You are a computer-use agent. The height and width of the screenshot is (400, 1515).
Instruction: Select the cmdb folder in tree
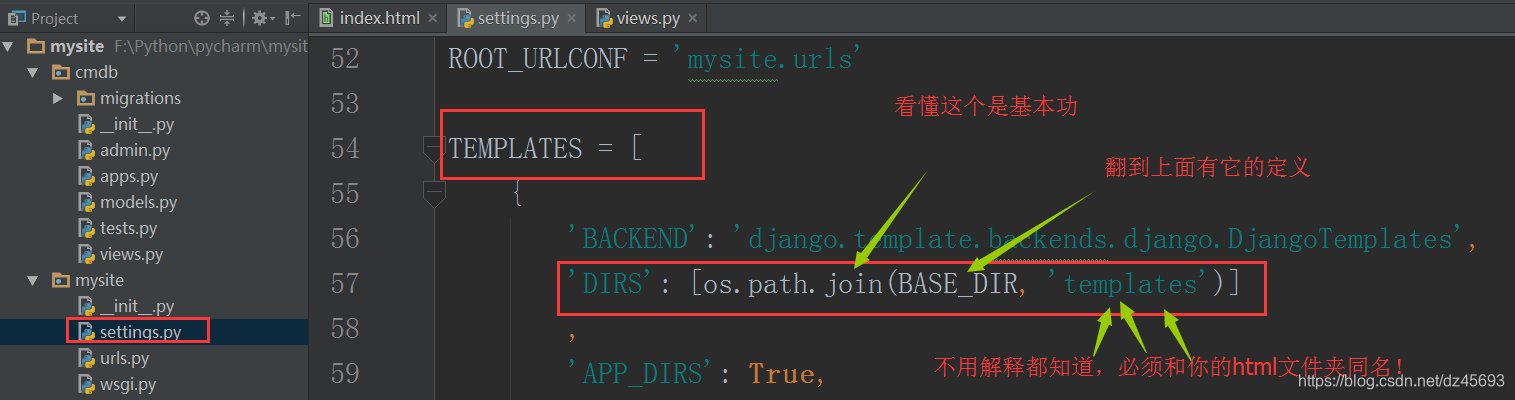point(97,72)
